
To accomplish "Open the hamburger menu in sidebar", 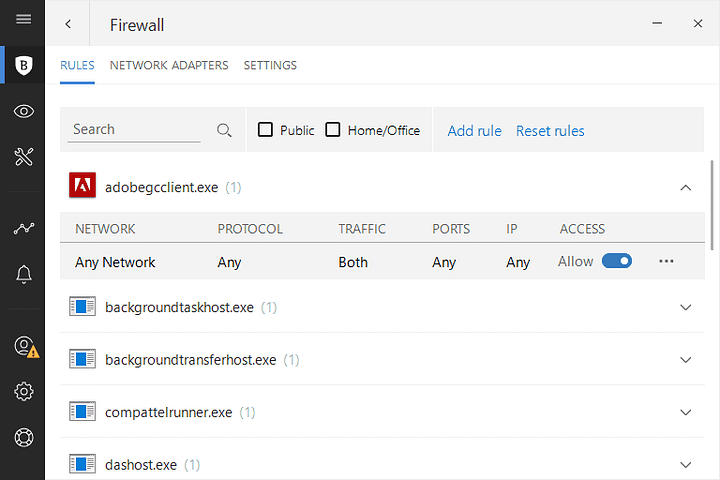I will 23,19.
